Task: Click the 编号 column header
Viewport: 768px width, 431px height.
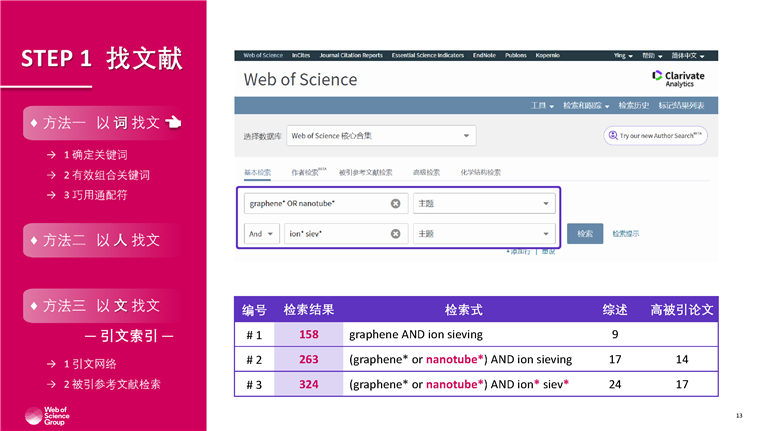Action: click(254, 310)
